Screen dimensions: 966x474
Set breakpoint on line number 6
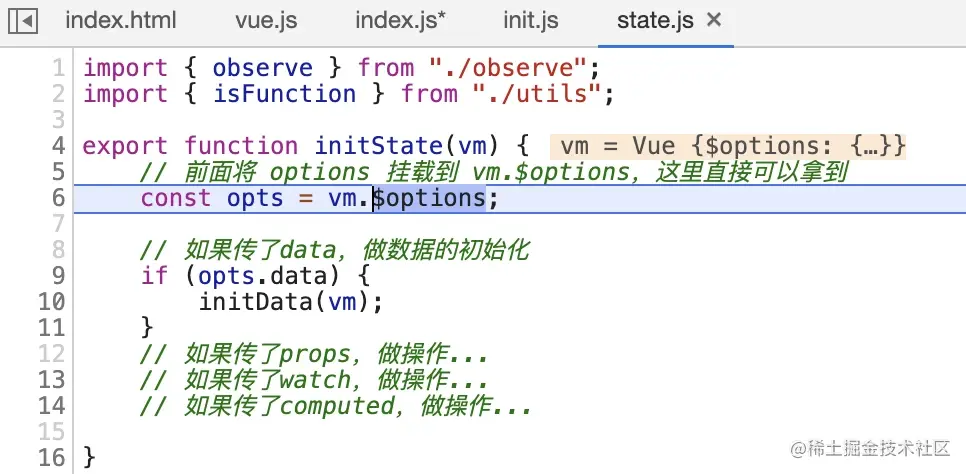(57, 198)
